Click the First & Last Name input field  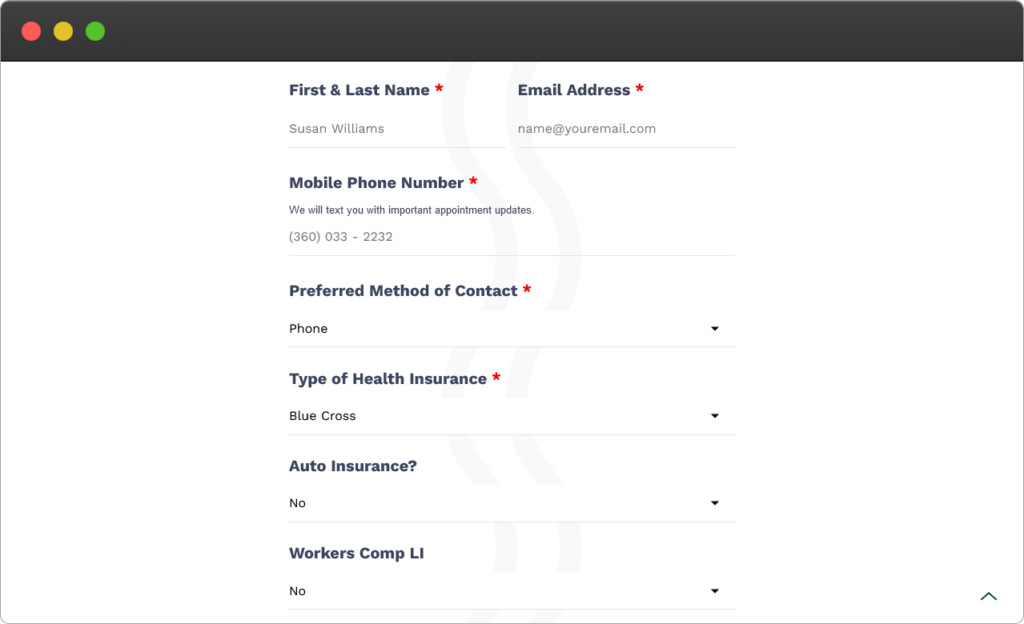397,129
